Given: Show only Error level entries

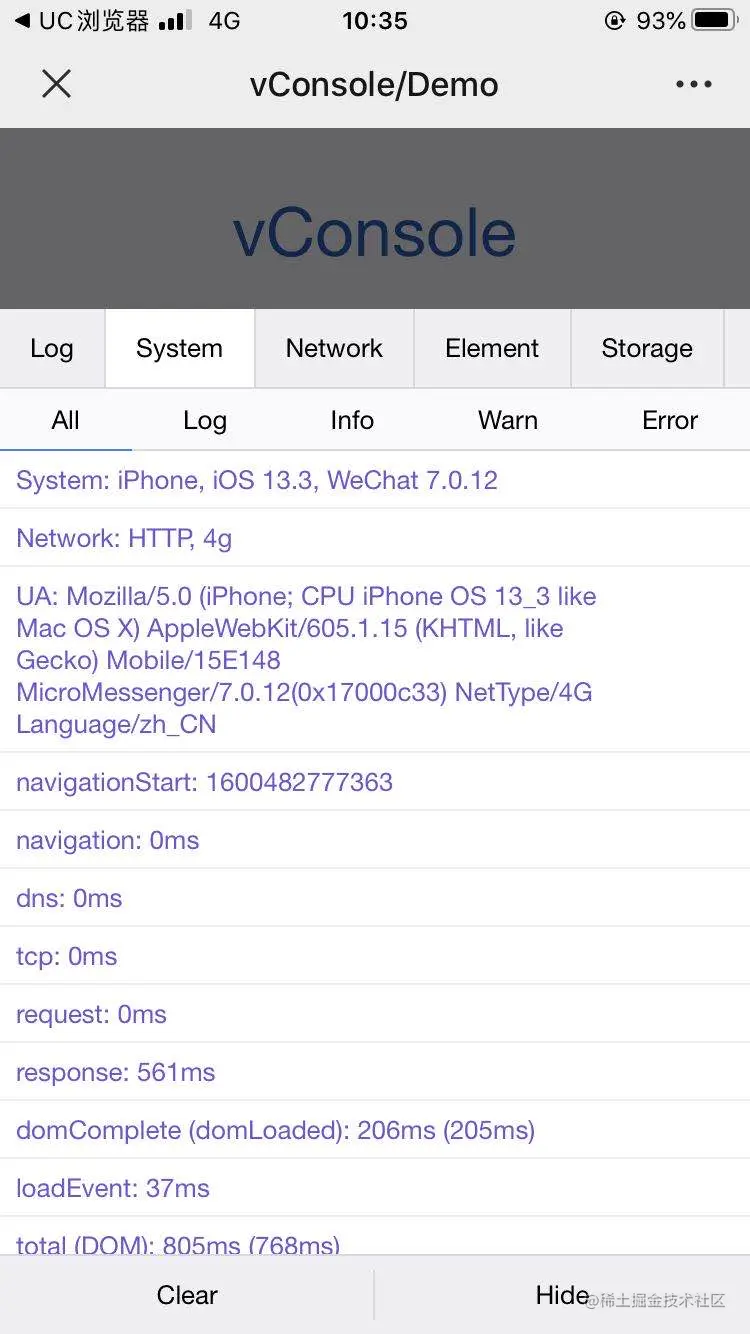Looking at the screenshot, I should [670, 420].
